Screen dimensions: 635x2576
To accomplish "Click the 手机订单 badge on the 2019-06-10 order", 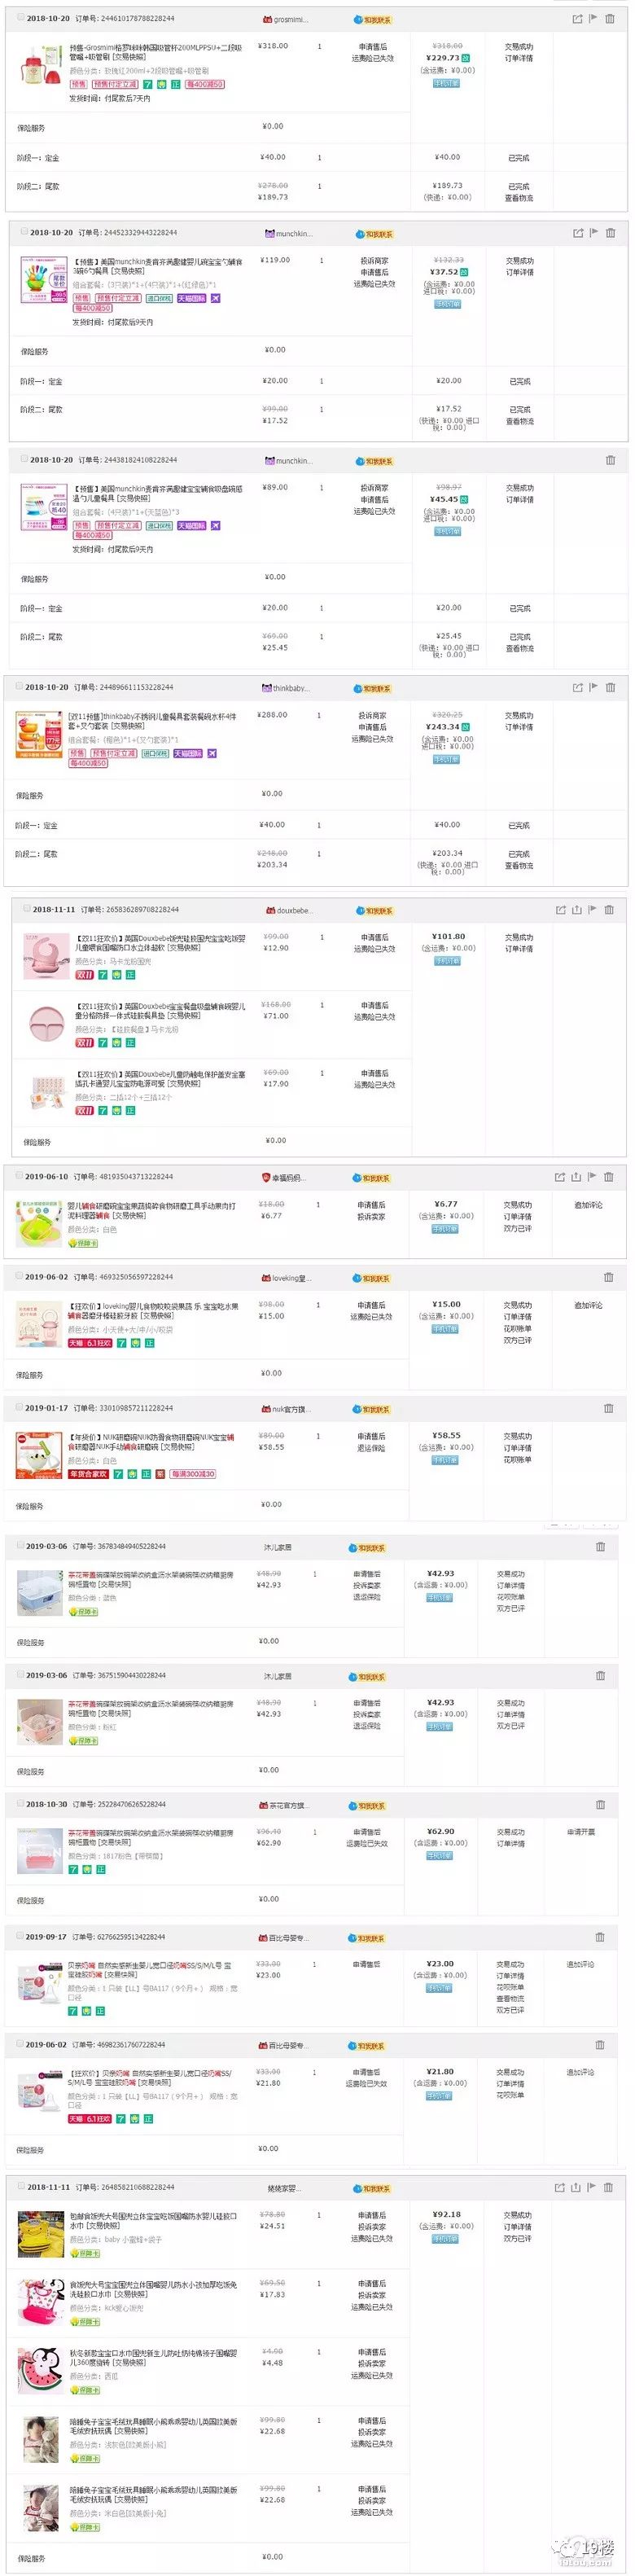I will (x=445, y=1229).
